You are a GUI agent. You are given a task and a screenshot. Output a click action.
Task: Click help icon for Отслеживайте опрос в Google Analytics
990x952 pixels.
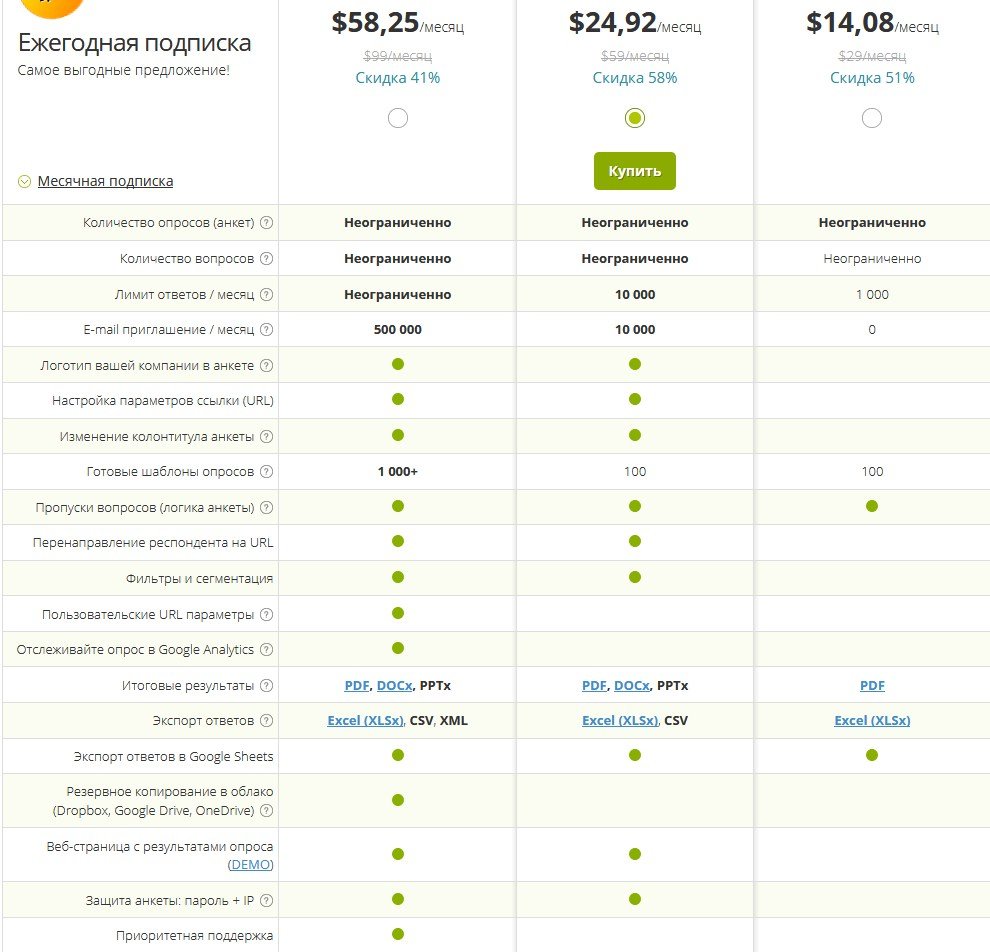click(x=267, y=649)
